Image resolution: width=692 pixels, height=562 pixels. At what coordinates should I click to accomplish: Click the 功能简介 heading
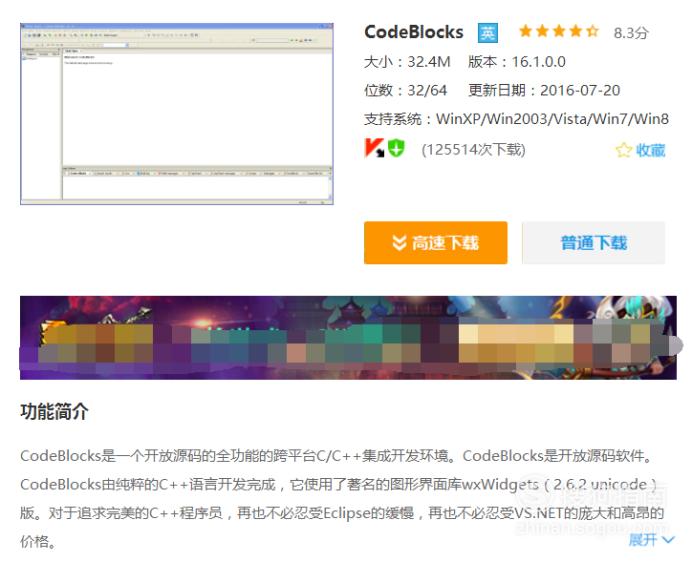pos(54,411)
